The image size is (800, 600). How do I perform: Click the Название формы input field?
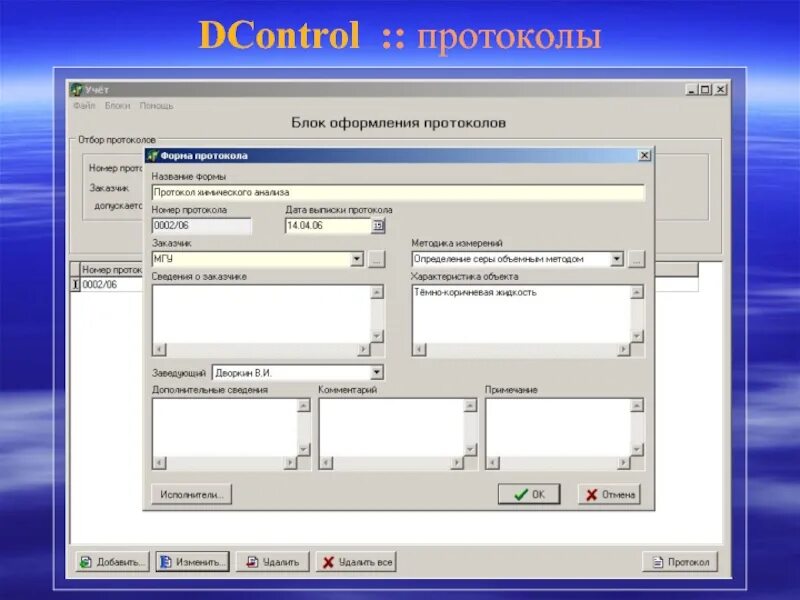[x=398, y=192]
